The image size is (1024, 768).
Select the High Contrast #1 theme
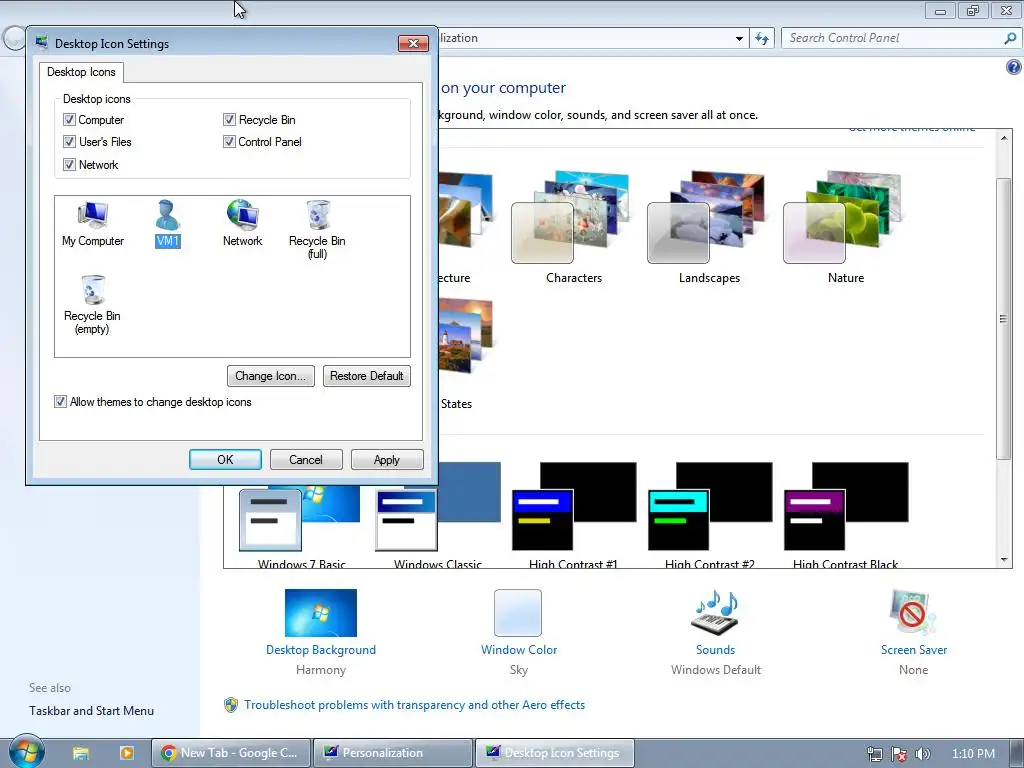(x=573, y=516)
